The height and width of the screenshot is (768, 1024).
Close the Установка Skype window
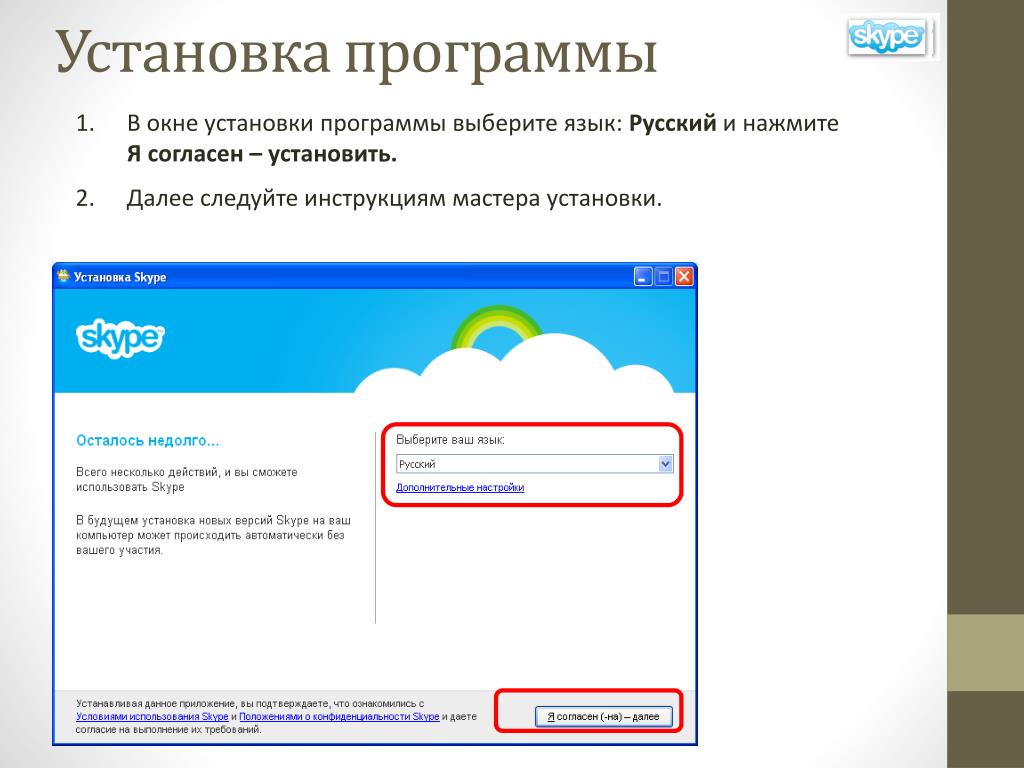point(684,277)
